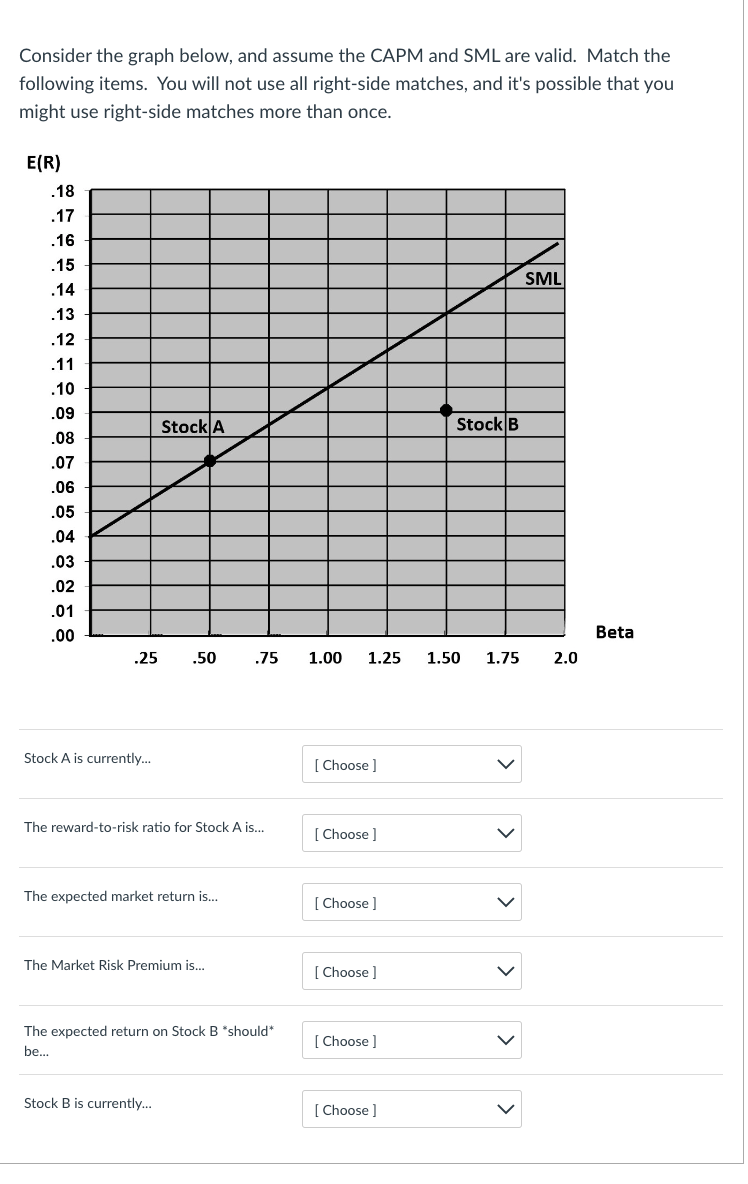This screenshot has width=748, height=1184.
Task: Click the Stock A label text
Action: coord(192,427)
